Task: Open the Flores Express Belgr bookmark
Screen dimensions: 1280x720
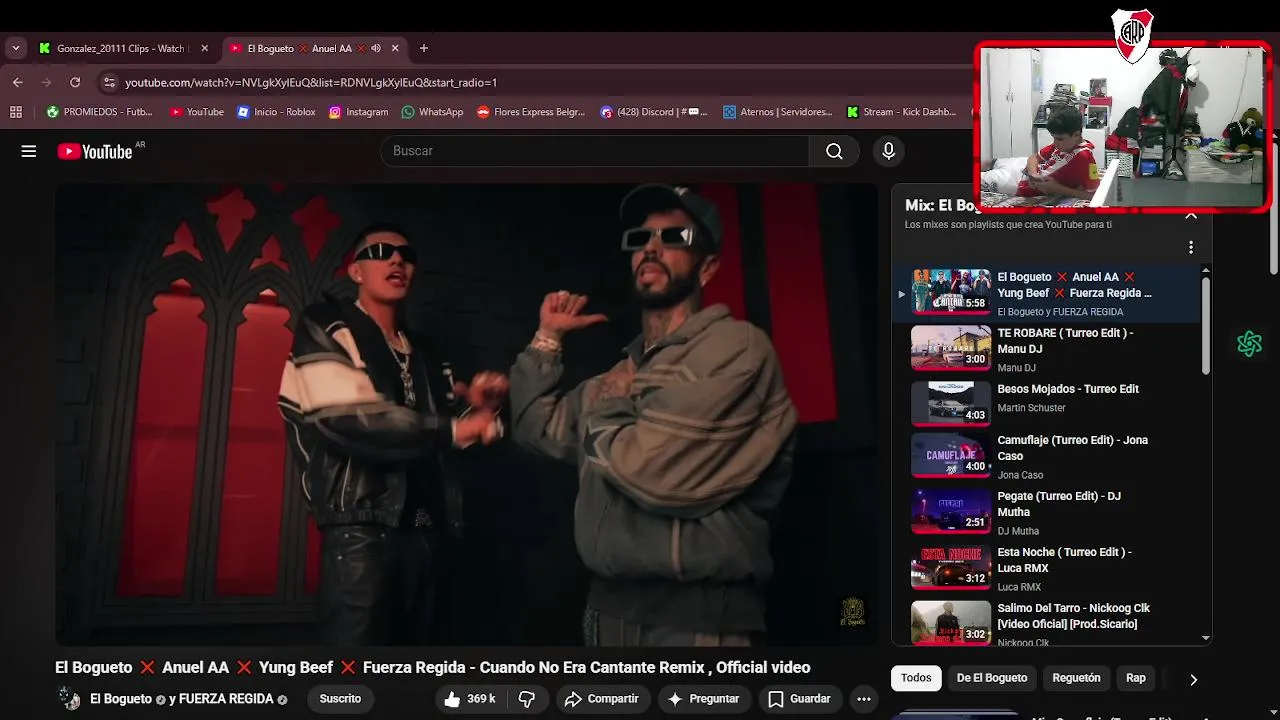Action: [x=531, y=112]
